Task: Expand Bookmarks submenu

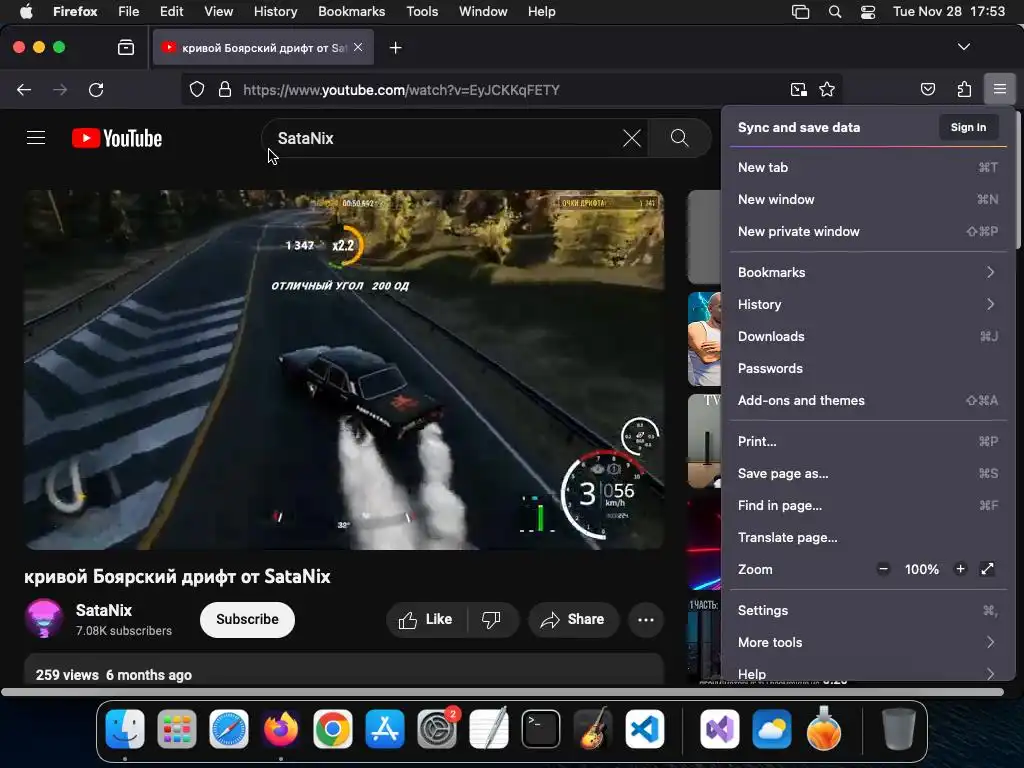Action: tap(868, 272)
